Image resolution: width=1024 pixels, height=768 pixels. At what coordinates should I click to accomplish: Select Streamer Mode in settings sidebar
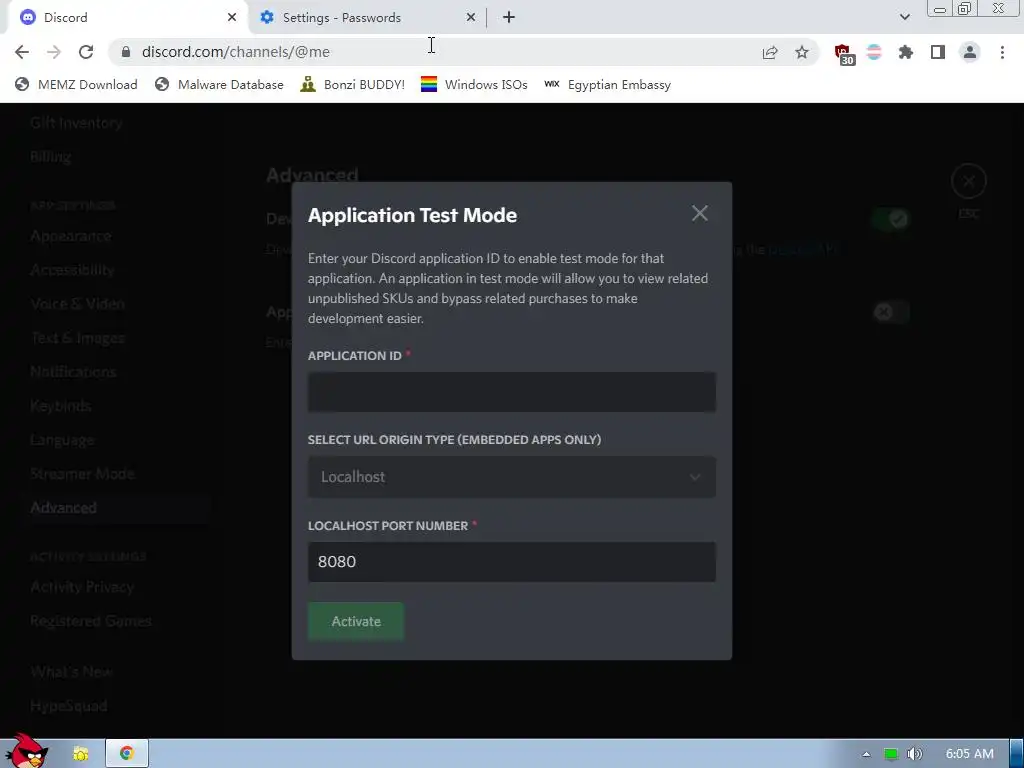82,473
